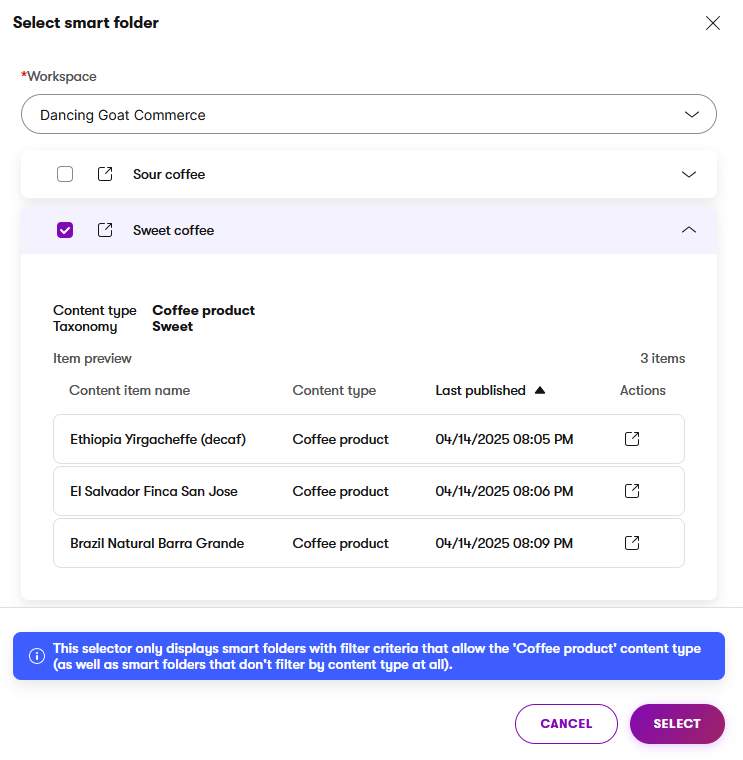
Task: Open the Workspace dropdown
Action: point(368,115)
